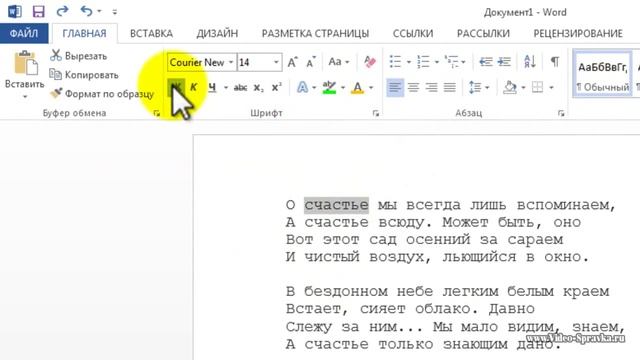Click the sort A-Z icon
This screenshot has width=640, height=360.
pos(530,62)
